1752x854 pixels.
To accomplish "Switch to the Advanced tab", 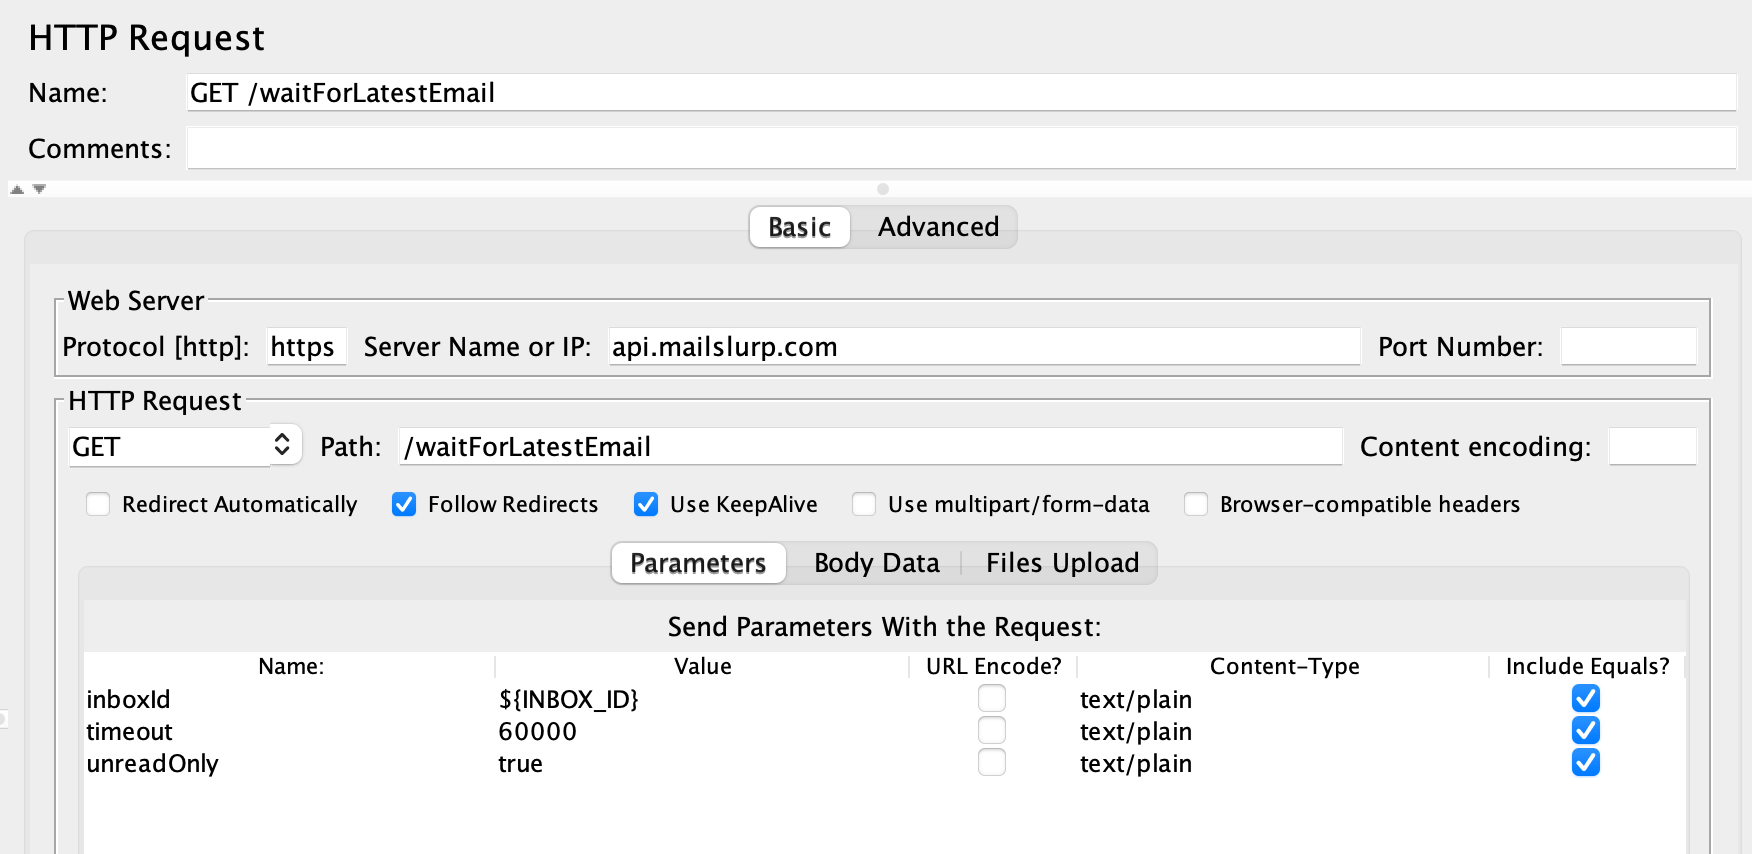I will point(938,227).
